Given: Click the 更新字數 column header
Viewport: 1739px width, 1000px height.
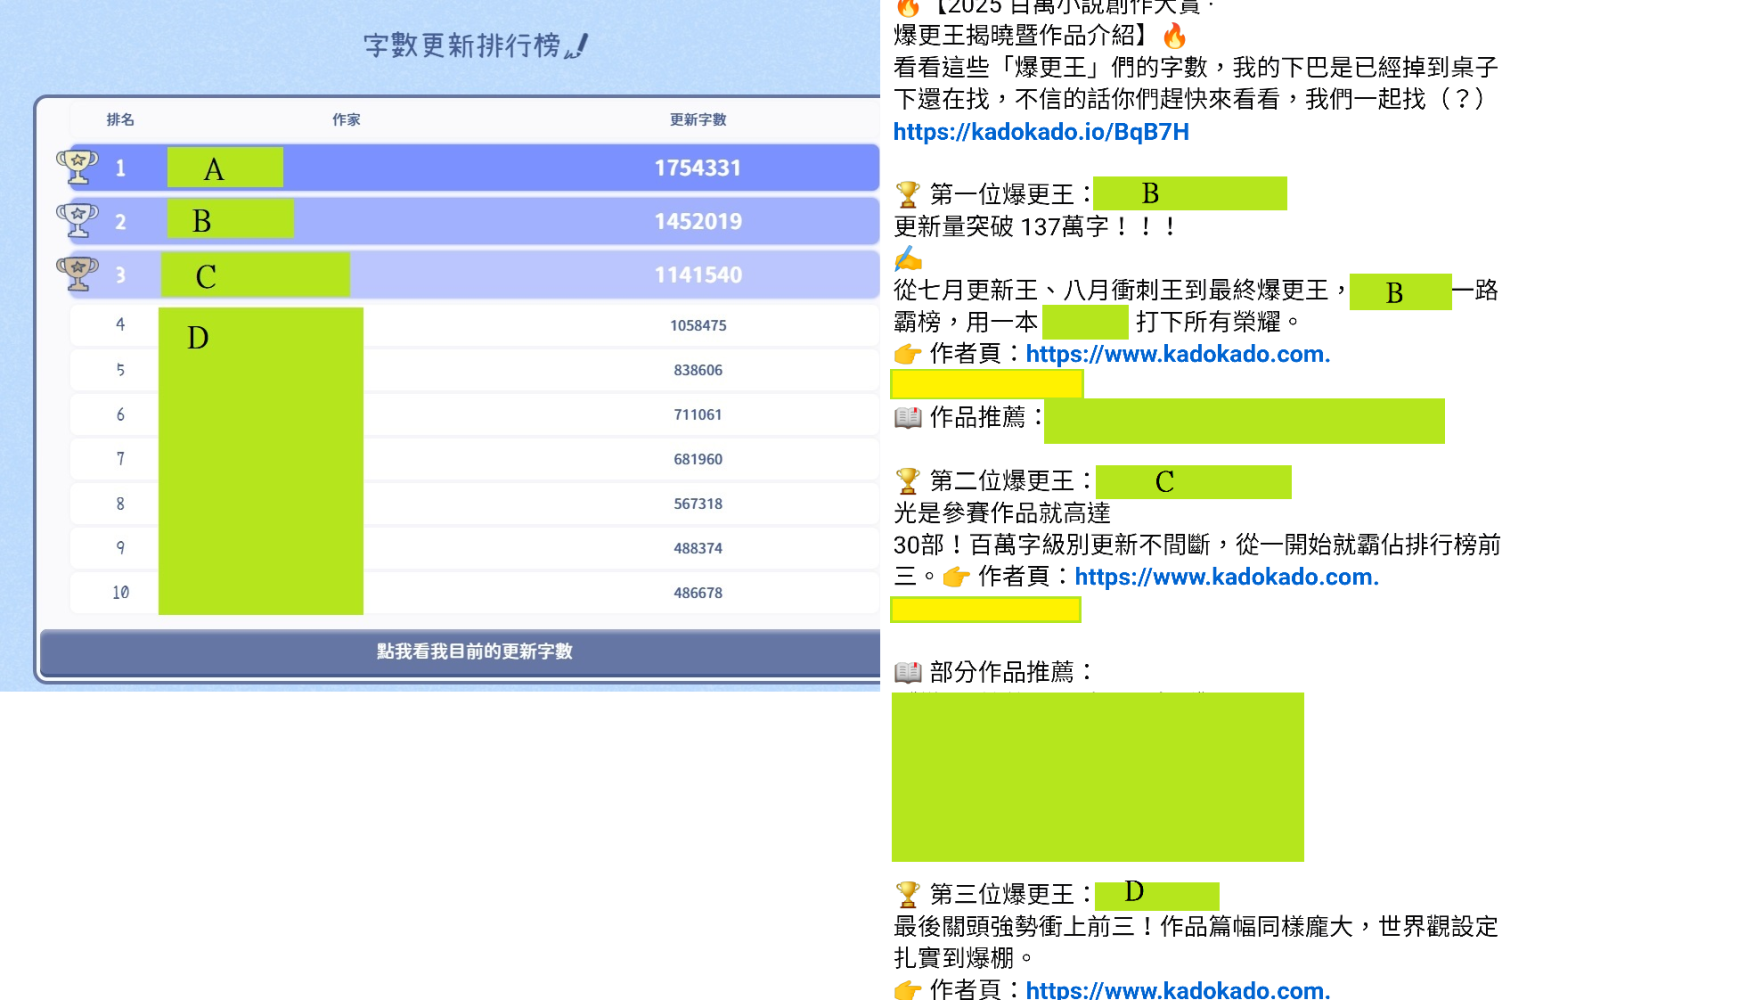Looking at the screenshot, I should tap(698, 120).
